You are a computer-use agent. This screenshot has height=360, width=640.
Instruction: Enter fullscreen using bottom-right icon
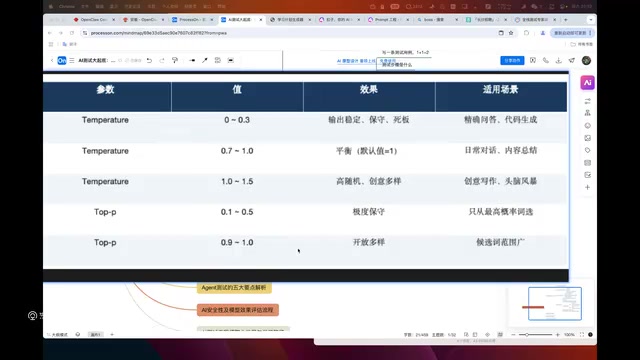point(582,335)
